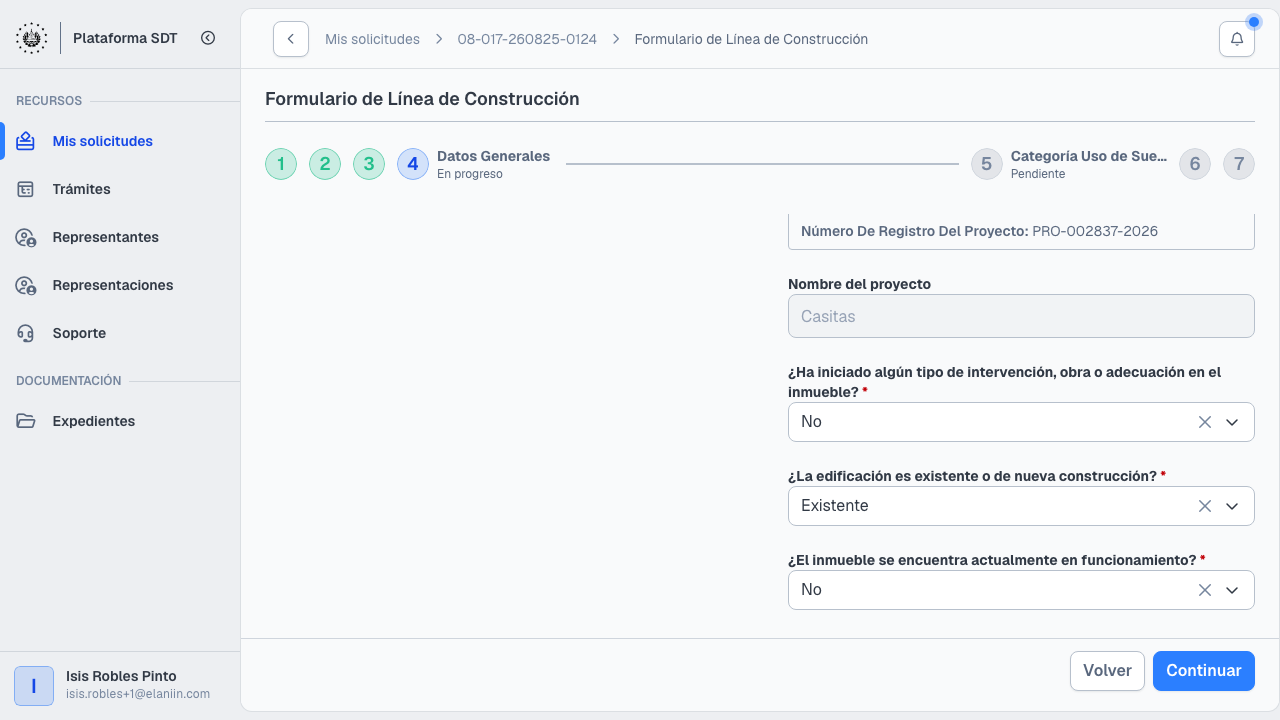Viewport: 1280px width, 720px height.
Task: Click Representaciones user icon
Action: click(26, 285)
